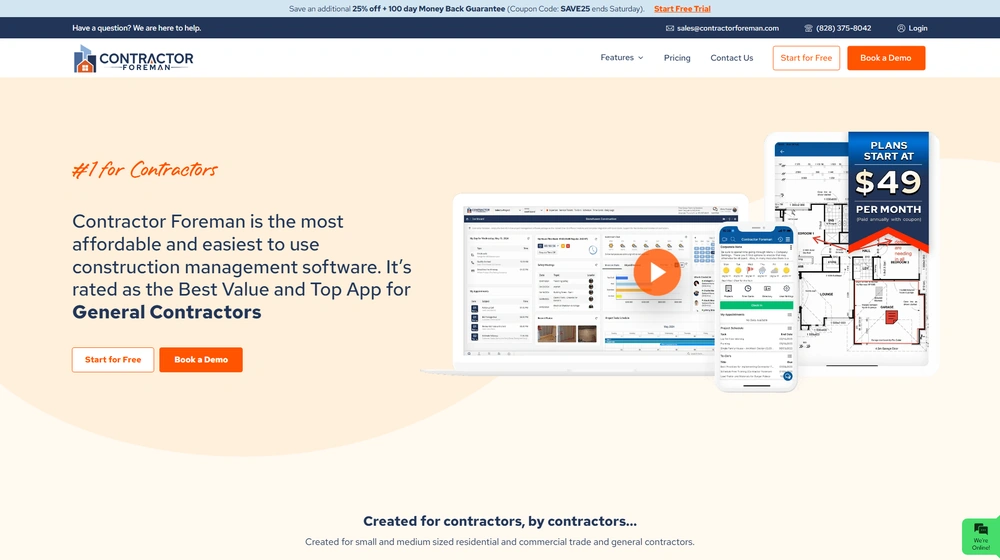Viewport: 1000px width, 560px height.
Task: Click the '#1 for Contractors' heading
Action: pos(145,170)
